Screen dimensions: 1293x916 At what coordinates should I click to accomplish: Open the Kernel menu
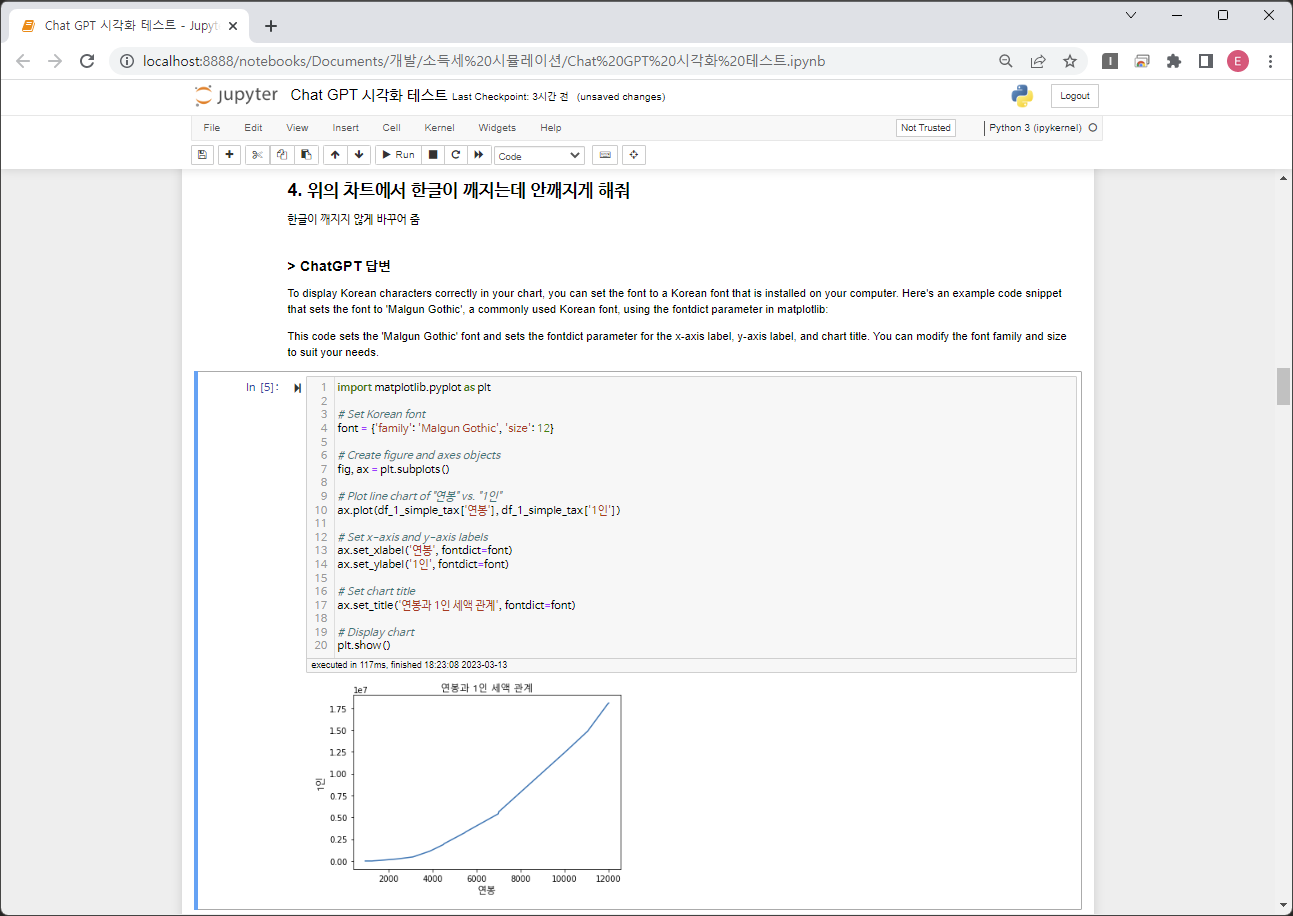(439, 128)
